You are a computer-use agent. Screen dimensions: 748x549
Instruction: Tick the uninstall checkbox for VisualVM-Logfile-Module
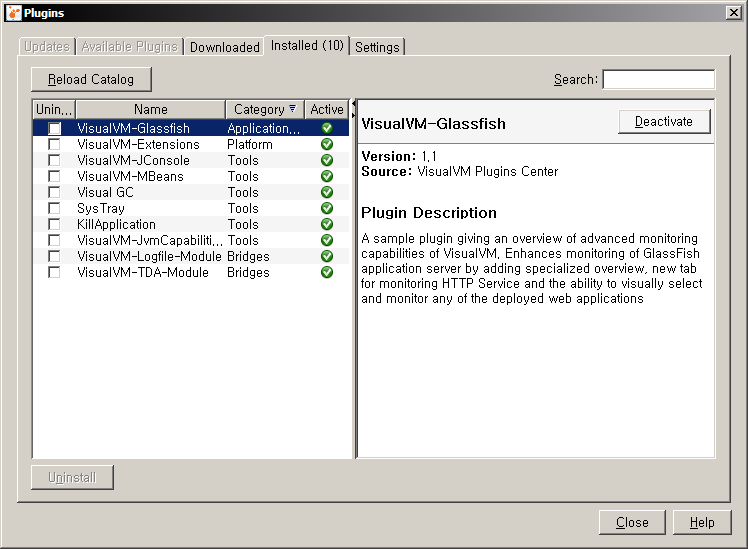coord(55,256)
